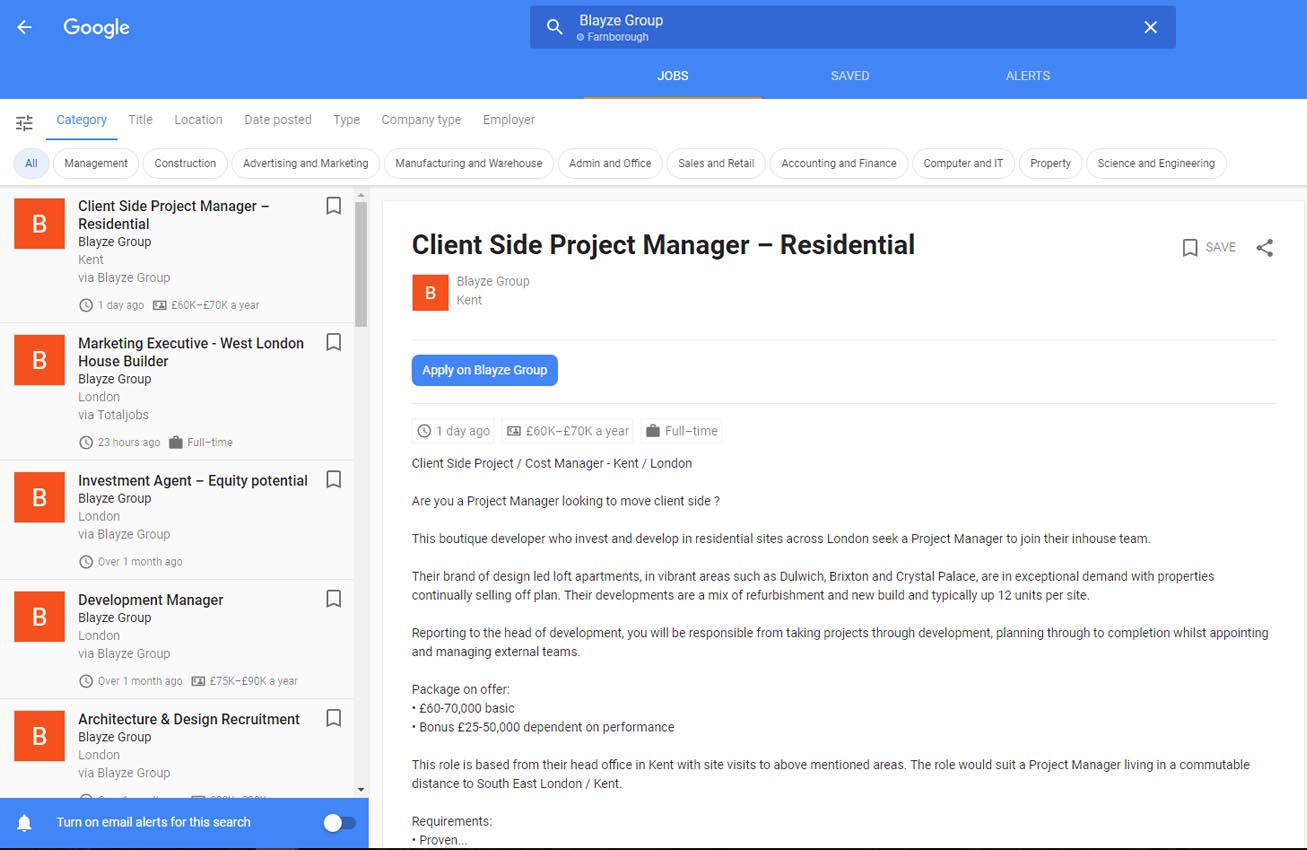This screenshot has width=1307, height=850.
Task: Go back with the left arrow icon
Action: [x=24, y=28]
